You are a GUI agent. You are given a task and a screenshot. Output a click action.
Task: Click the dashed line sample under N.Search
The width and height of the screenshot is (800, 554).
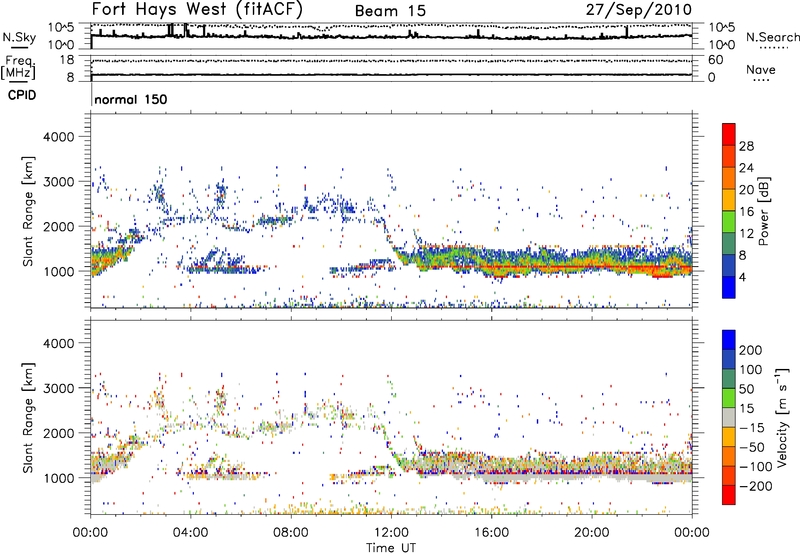[773, 49]
